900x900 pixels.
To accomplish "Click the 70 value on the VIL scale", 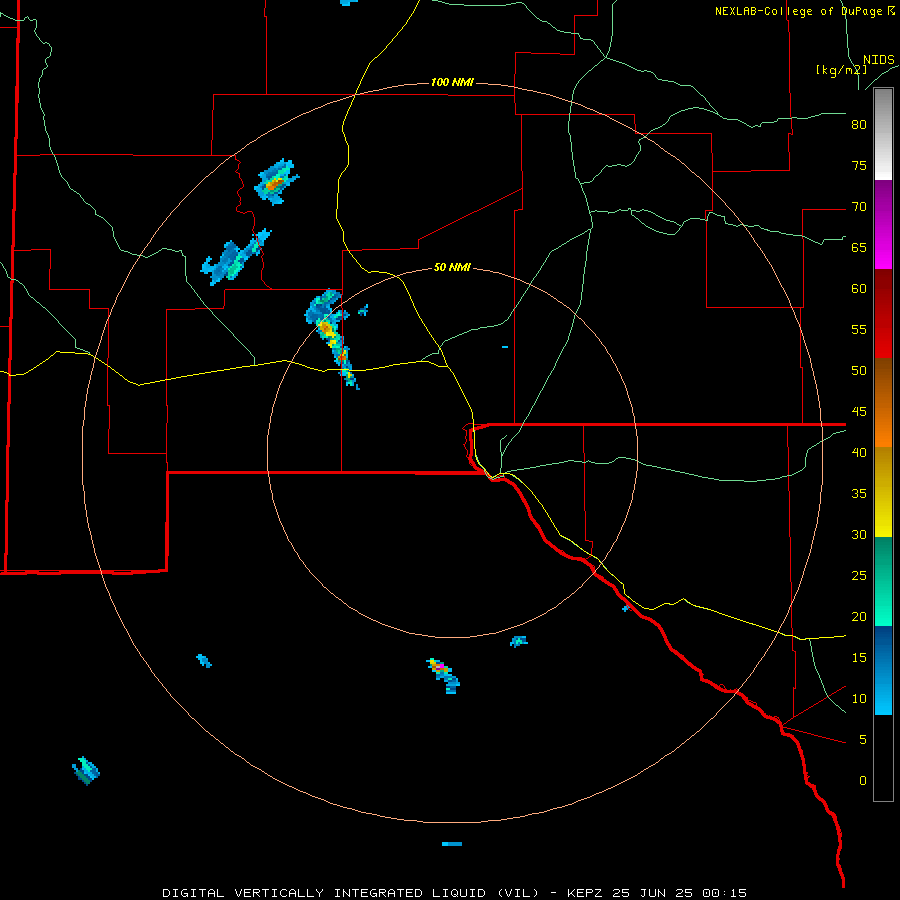I will click(x=859, y=207).
